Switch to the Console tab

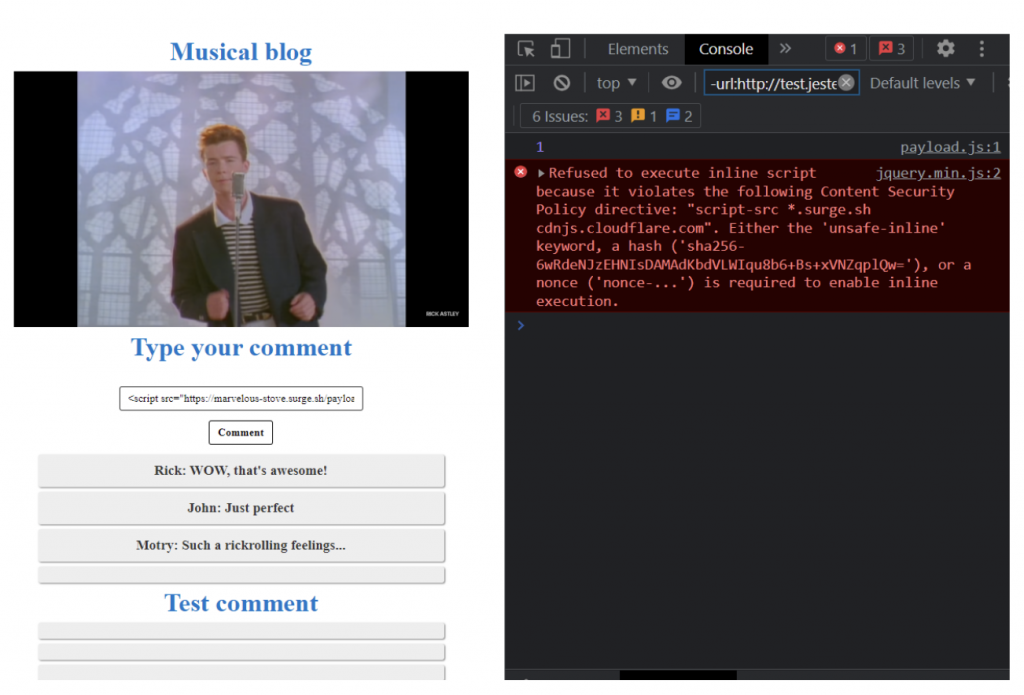[726, 49]
